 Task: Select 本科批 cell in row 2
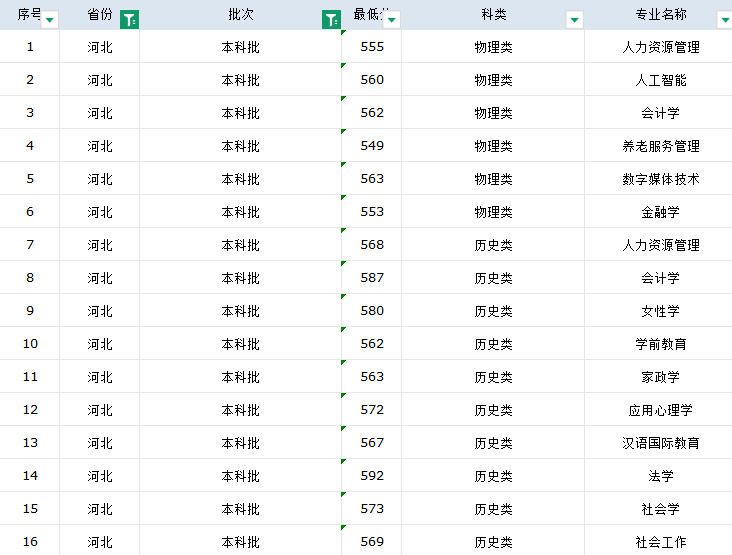coord(240,80)
